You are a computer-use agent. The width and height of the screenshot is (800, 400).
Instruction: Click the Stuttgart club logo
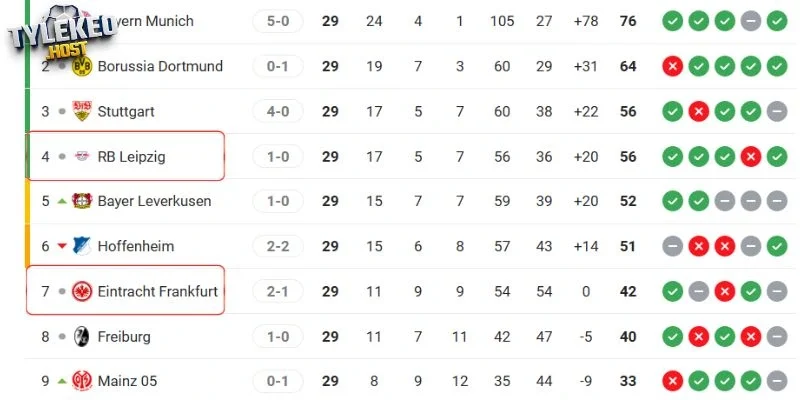click(x=81, y=111)
